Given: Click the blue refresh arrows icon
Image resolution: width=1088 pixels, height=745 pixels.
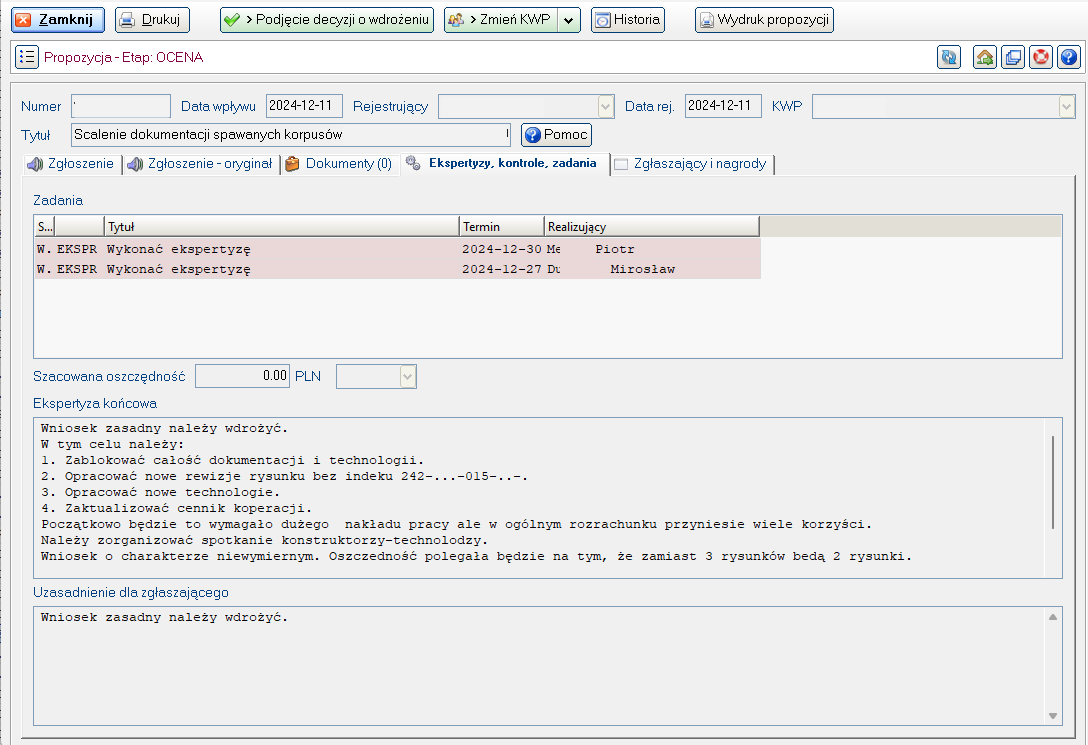Looking at the screenshot, I should [949, 57].
